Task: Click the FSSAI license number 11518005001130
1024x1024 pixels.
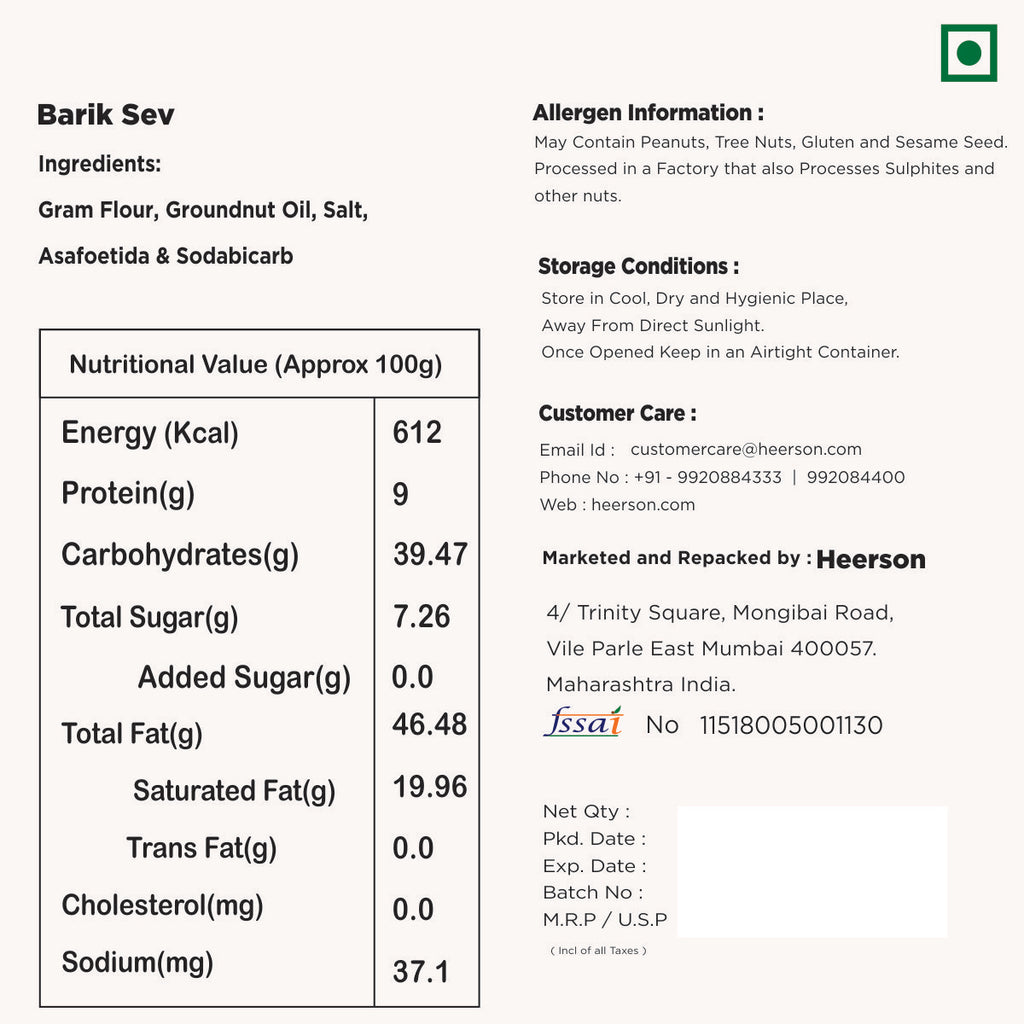Action: (x=791, y=726)
